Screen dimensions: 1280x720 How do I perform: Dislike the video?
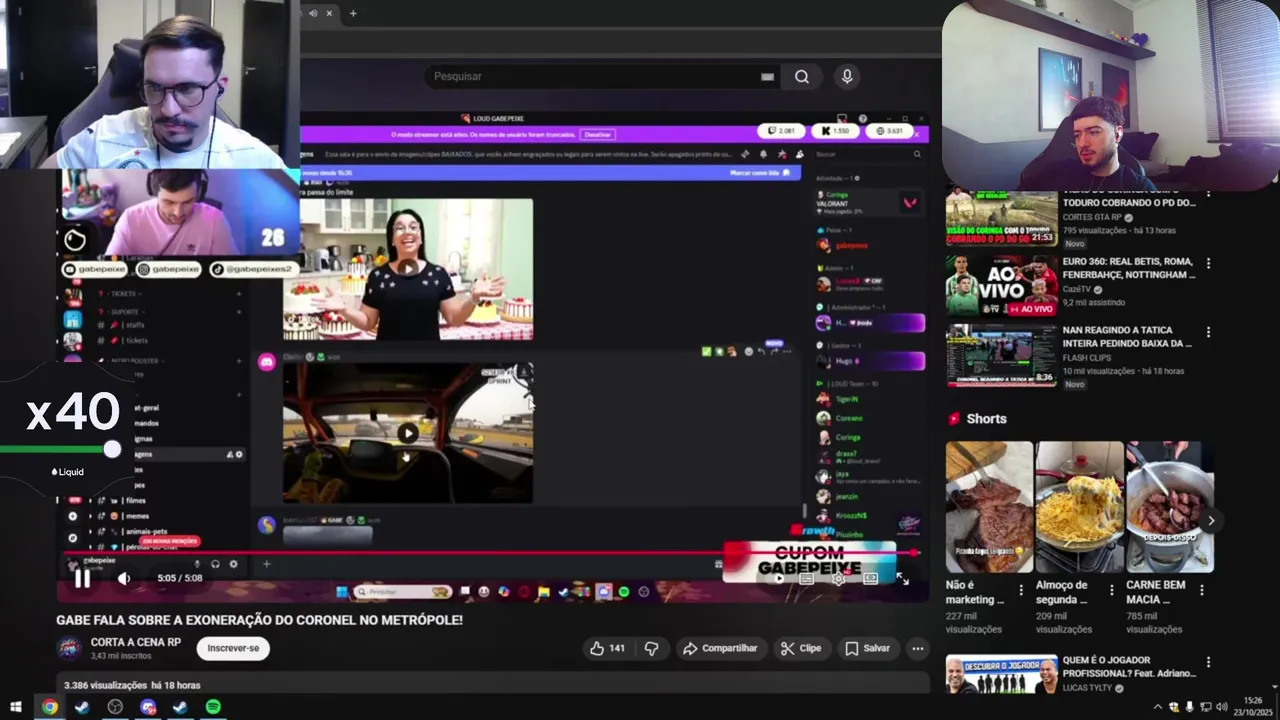click(x=651, y=648)
